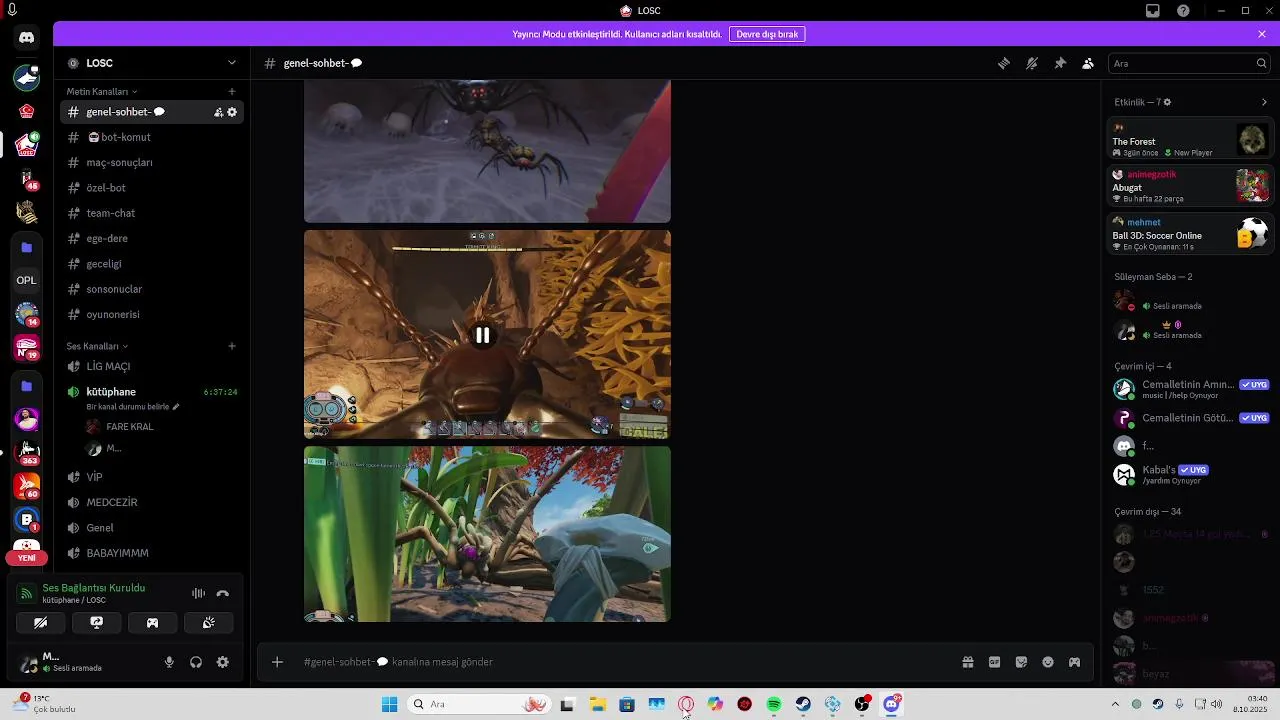Toggle camera on or off
Image resolution: width=1280 pixels, height=720 pixels.
(x=40, y=622)
